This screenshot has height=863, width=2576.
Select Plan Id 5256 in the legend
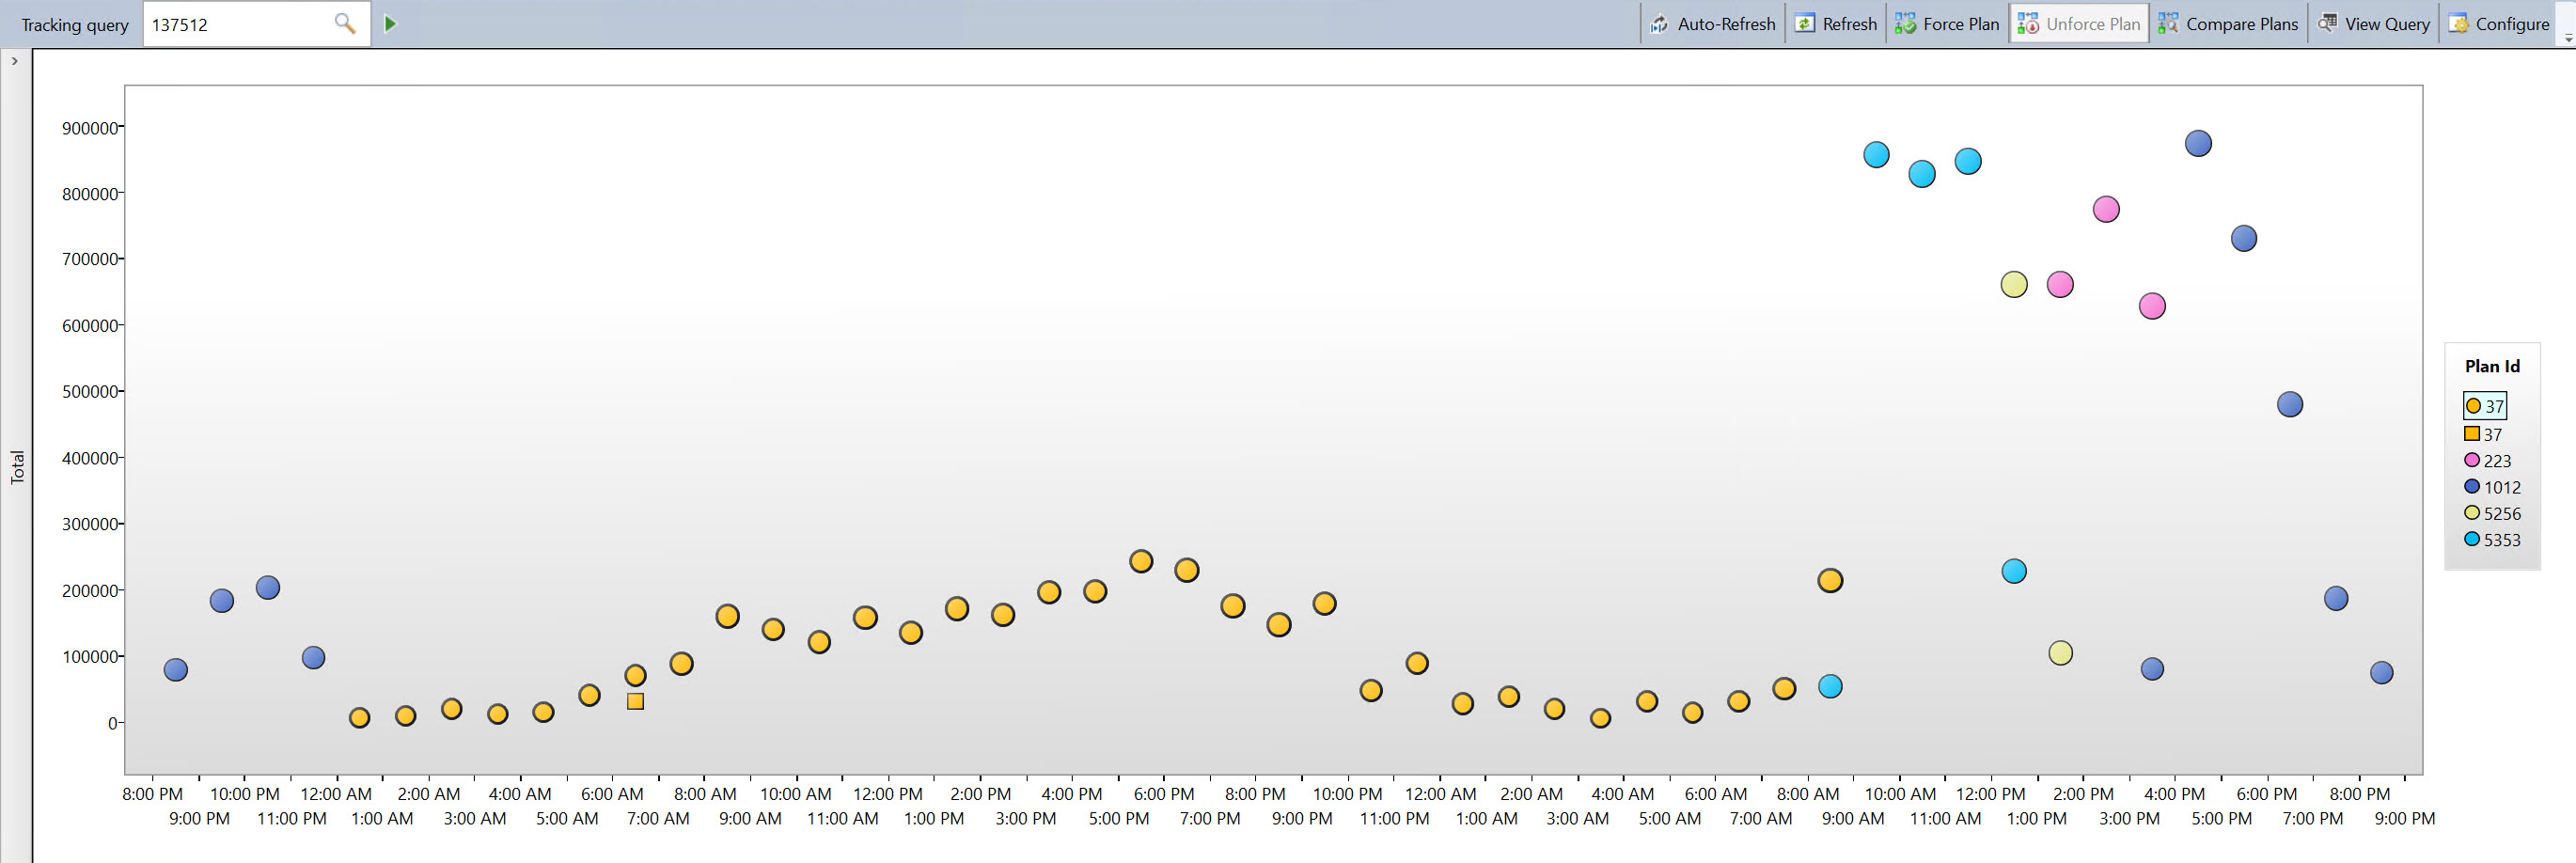pyautogui.click(x=2492, y=513)
